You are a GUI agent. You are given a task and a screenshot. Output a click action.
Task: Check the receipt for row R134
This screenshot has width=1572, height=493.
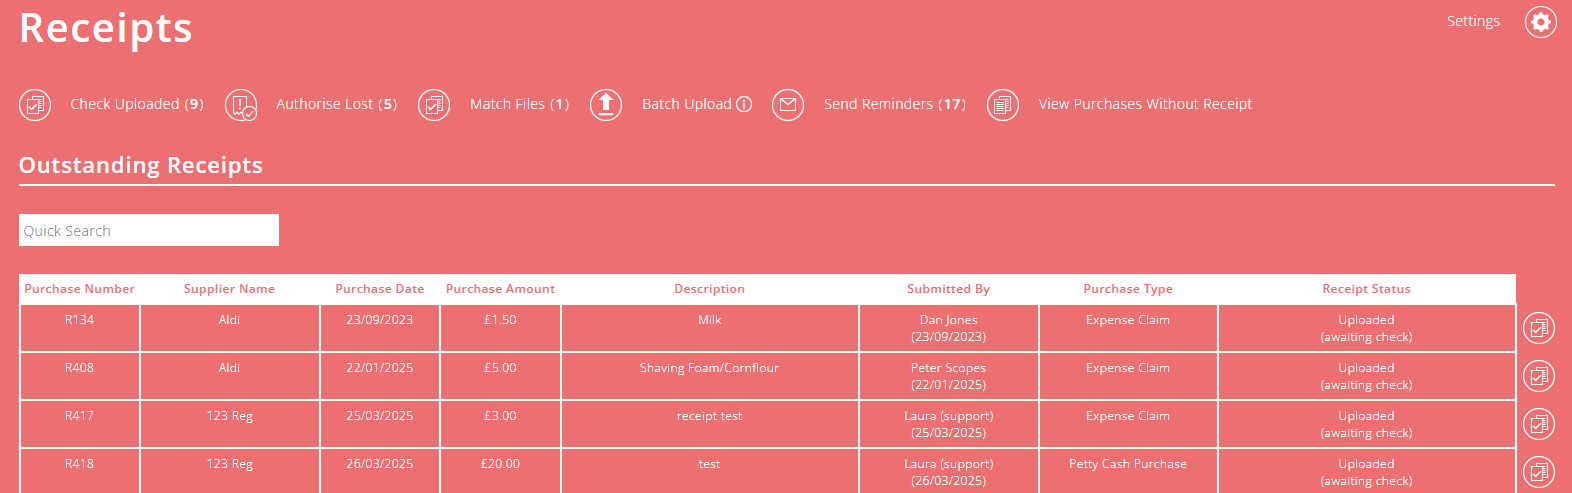(1539, 328)
